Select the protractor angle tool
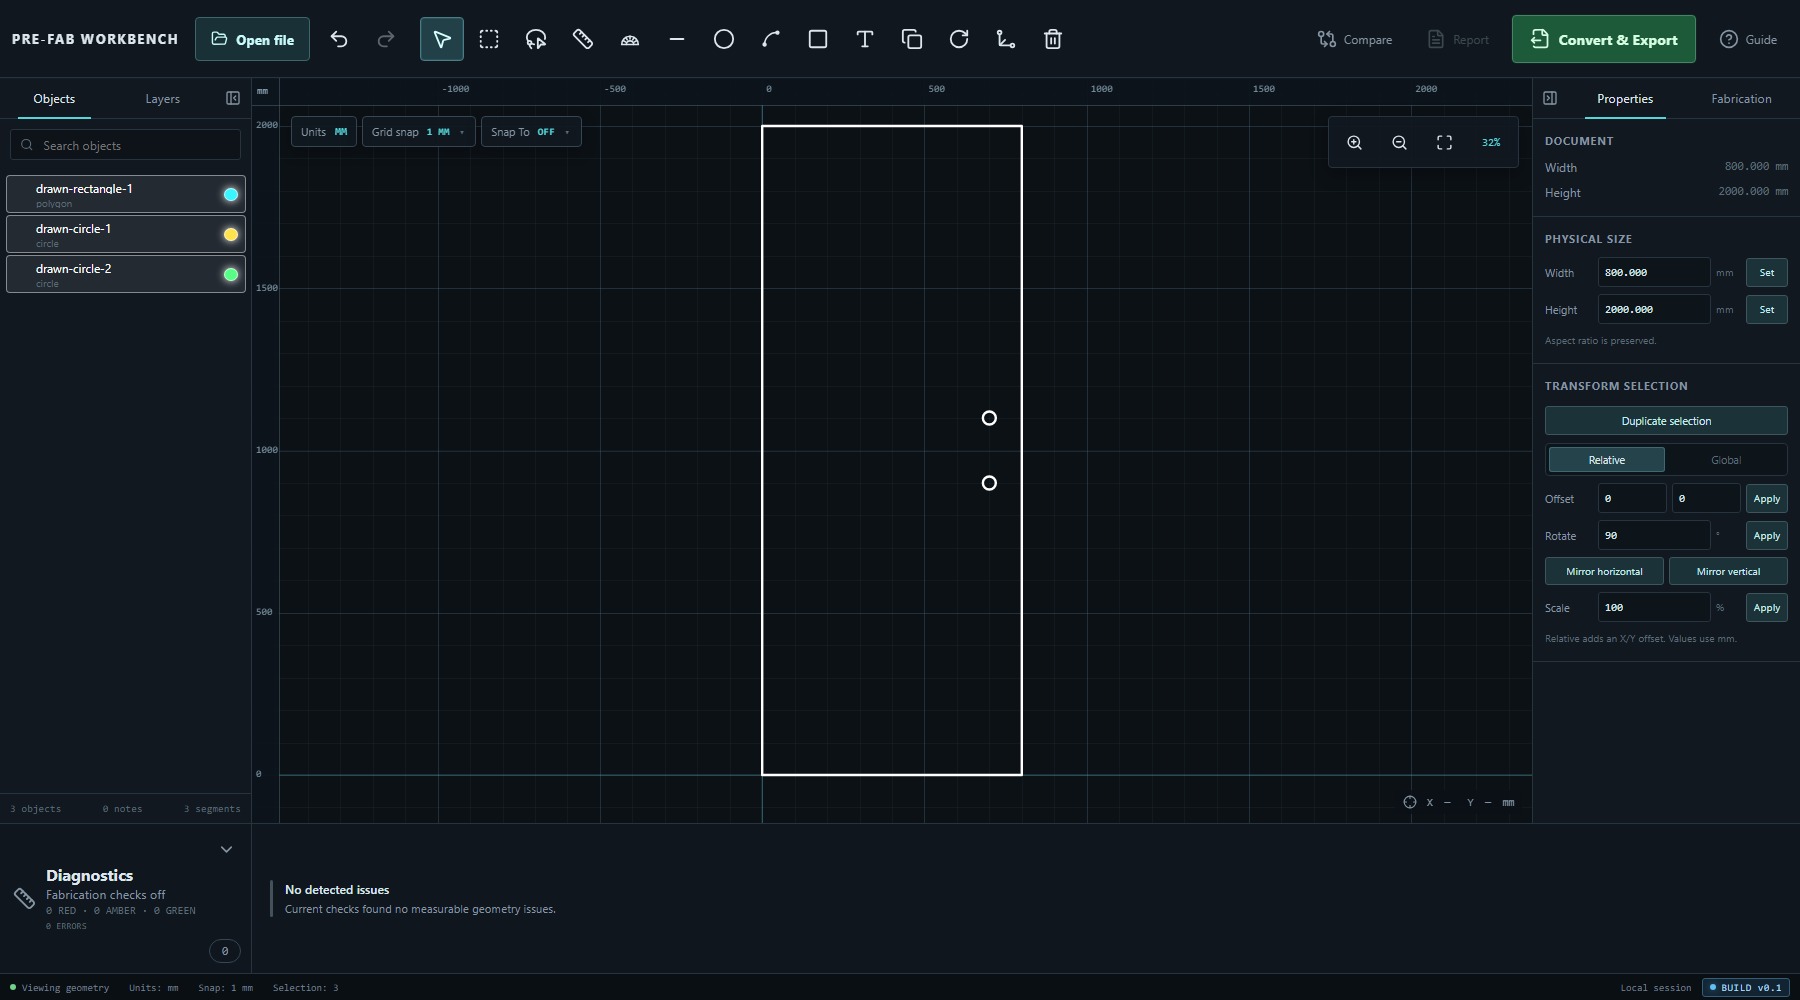 click(630, 39)
